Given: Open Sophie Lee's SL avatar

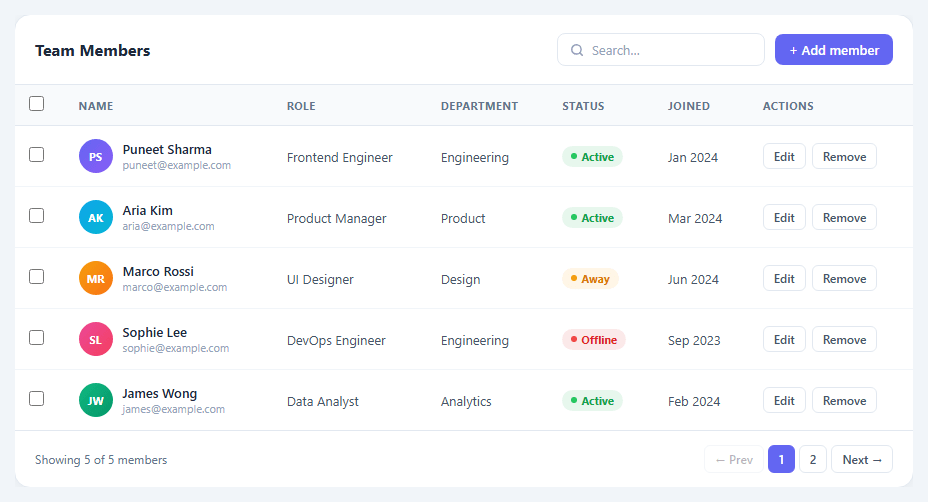Looking at the screenshot, I should coord(96,339).
